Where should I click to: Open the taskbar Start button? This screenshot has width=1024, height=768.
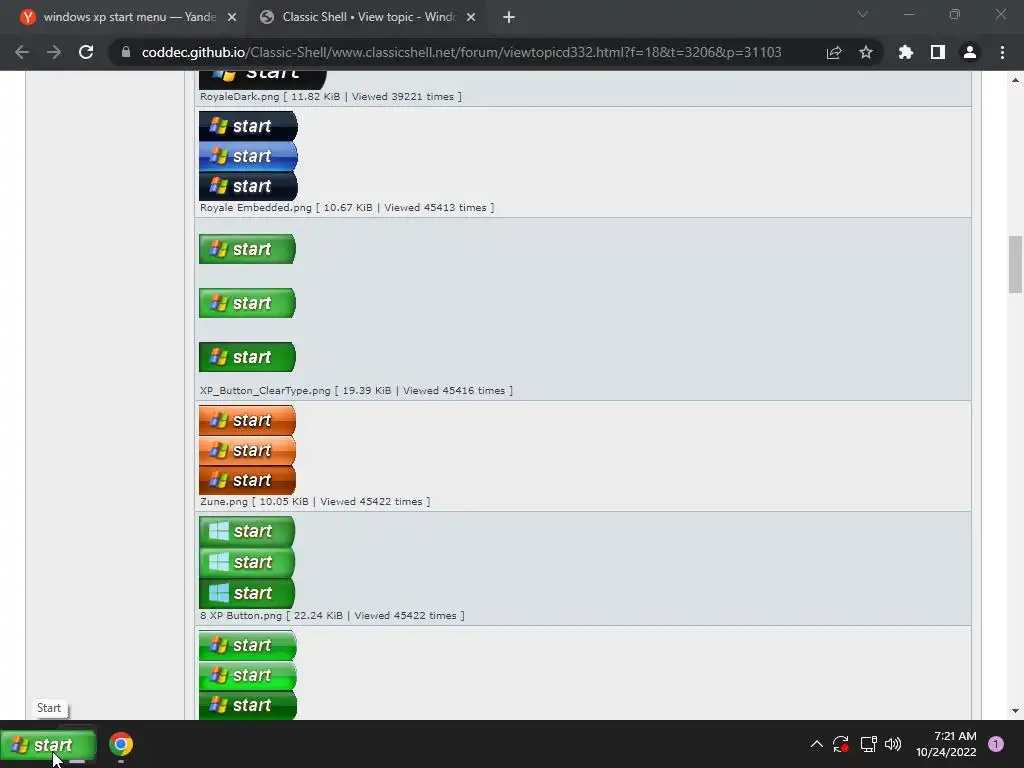(x=48, y=744)
